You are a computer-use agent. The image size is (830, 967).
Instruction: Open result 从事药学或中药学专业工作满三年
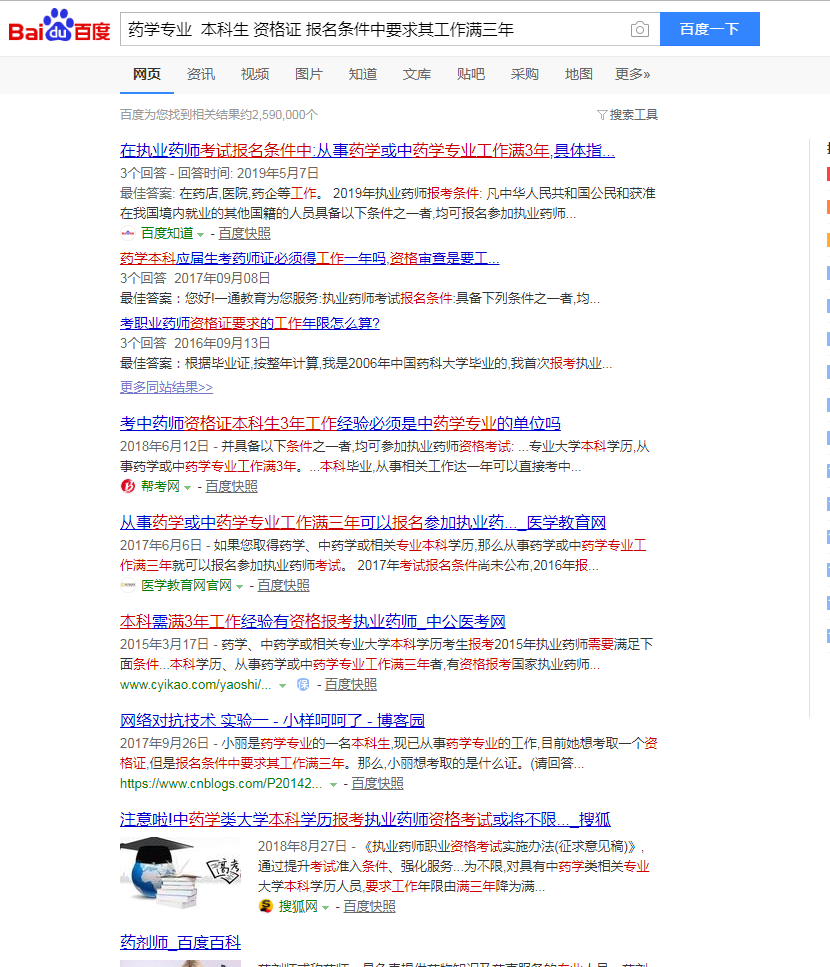(363, 522)
